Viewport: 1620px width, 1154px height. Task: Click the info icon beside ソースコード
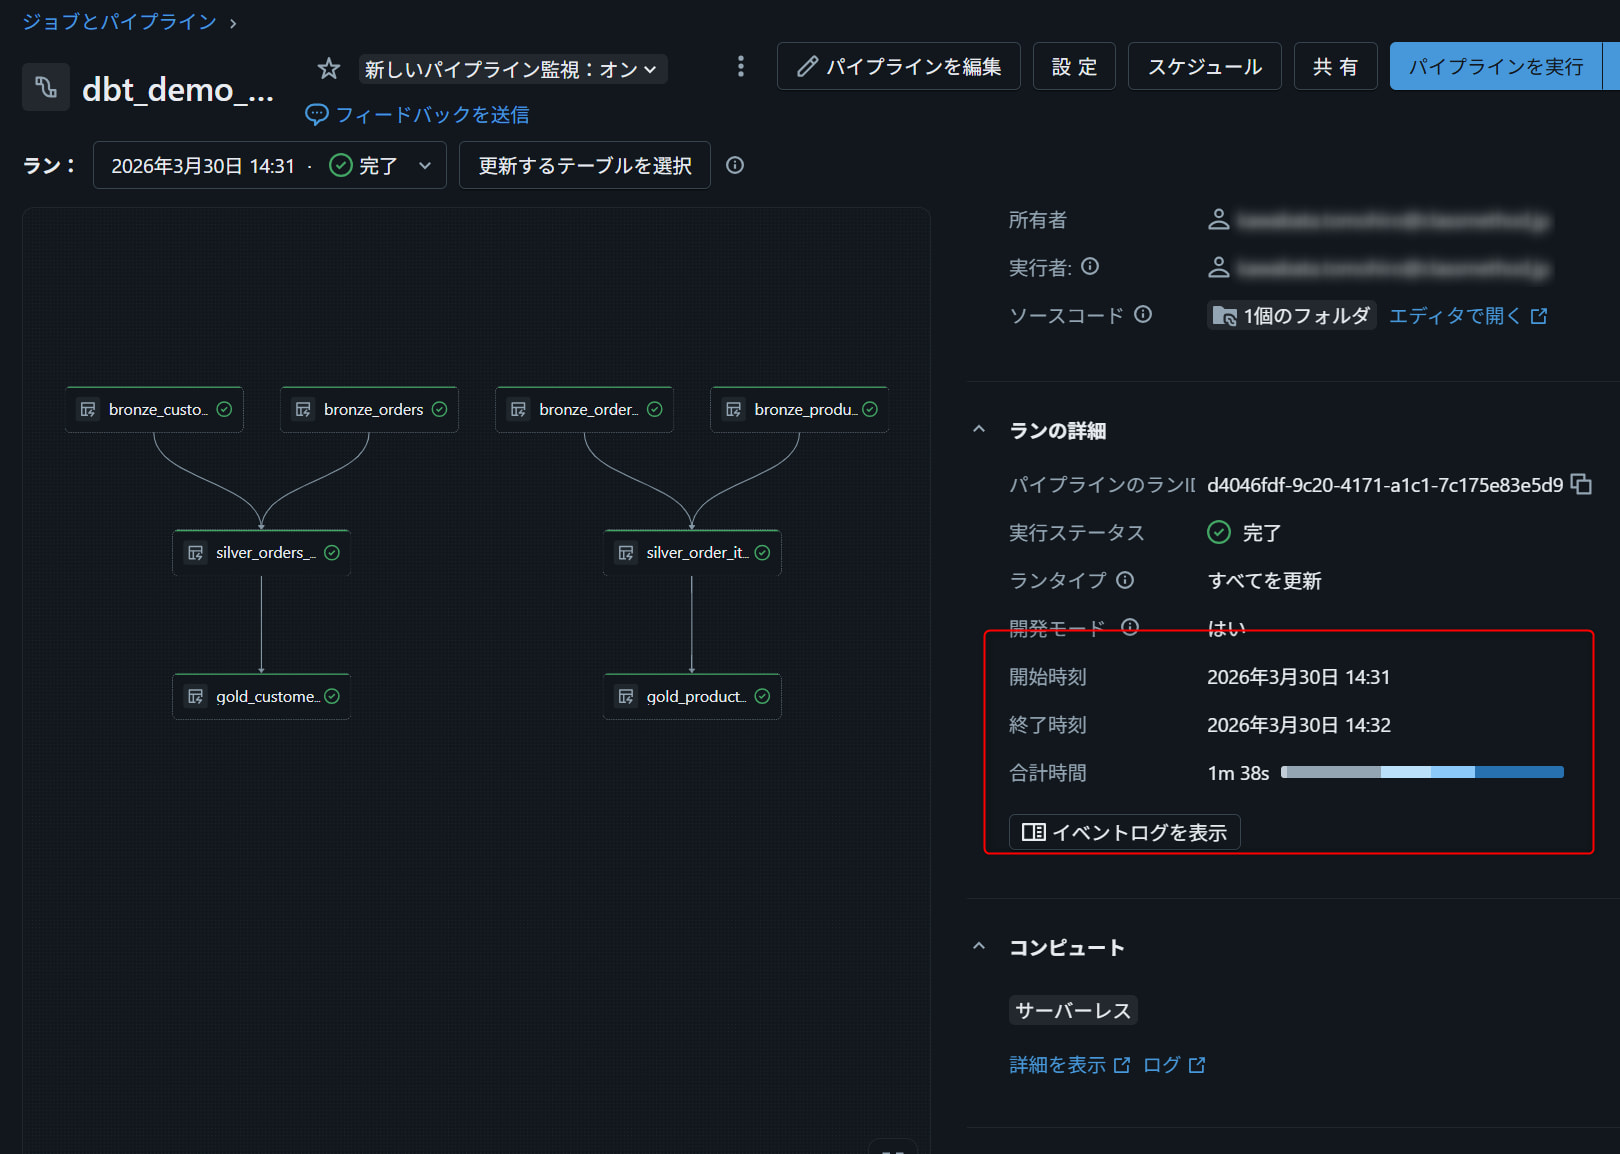point(1143,314)
